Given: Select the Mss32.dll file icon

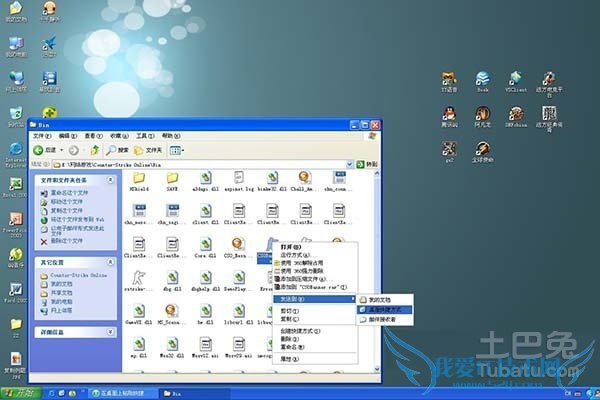Looking at the screenshot, I should coord(172,348).
